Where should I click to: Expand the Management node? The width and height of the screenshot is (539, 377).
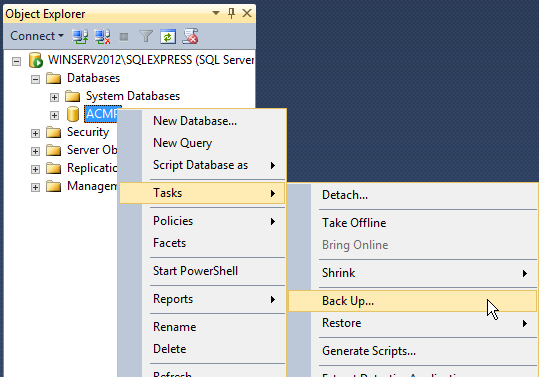tap(35, 187)
